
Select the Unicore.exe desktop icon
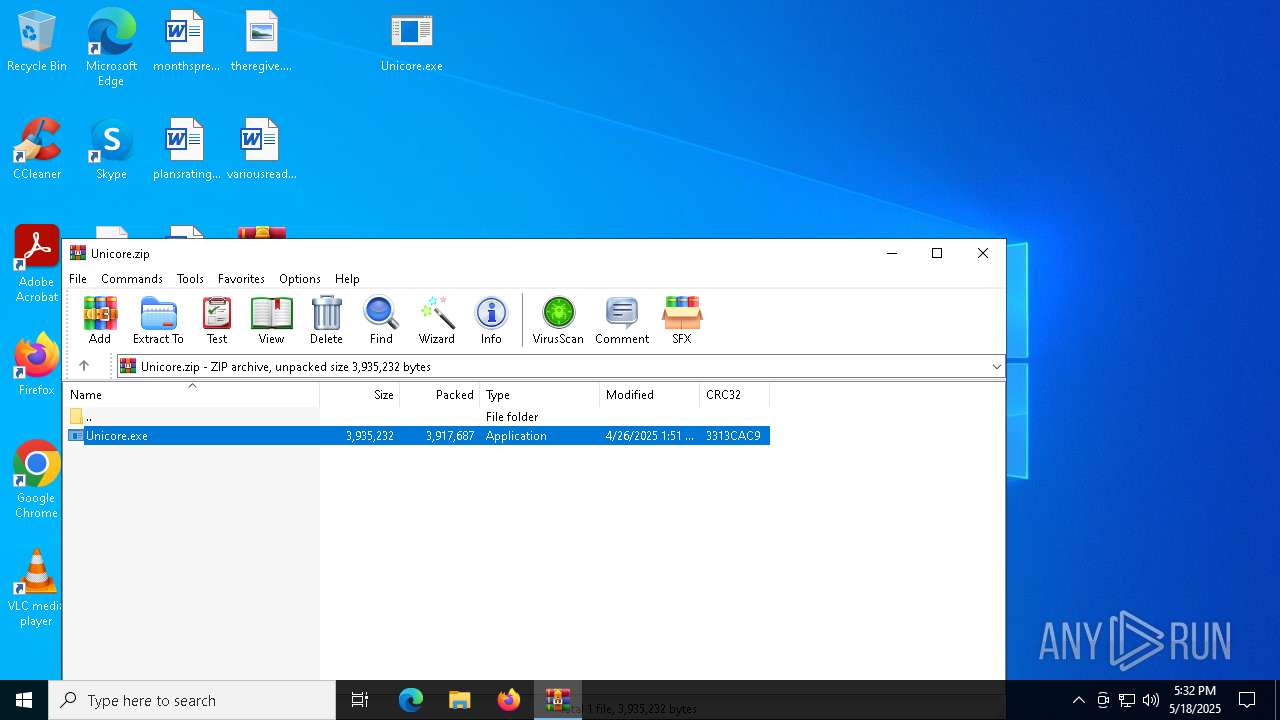411,42
